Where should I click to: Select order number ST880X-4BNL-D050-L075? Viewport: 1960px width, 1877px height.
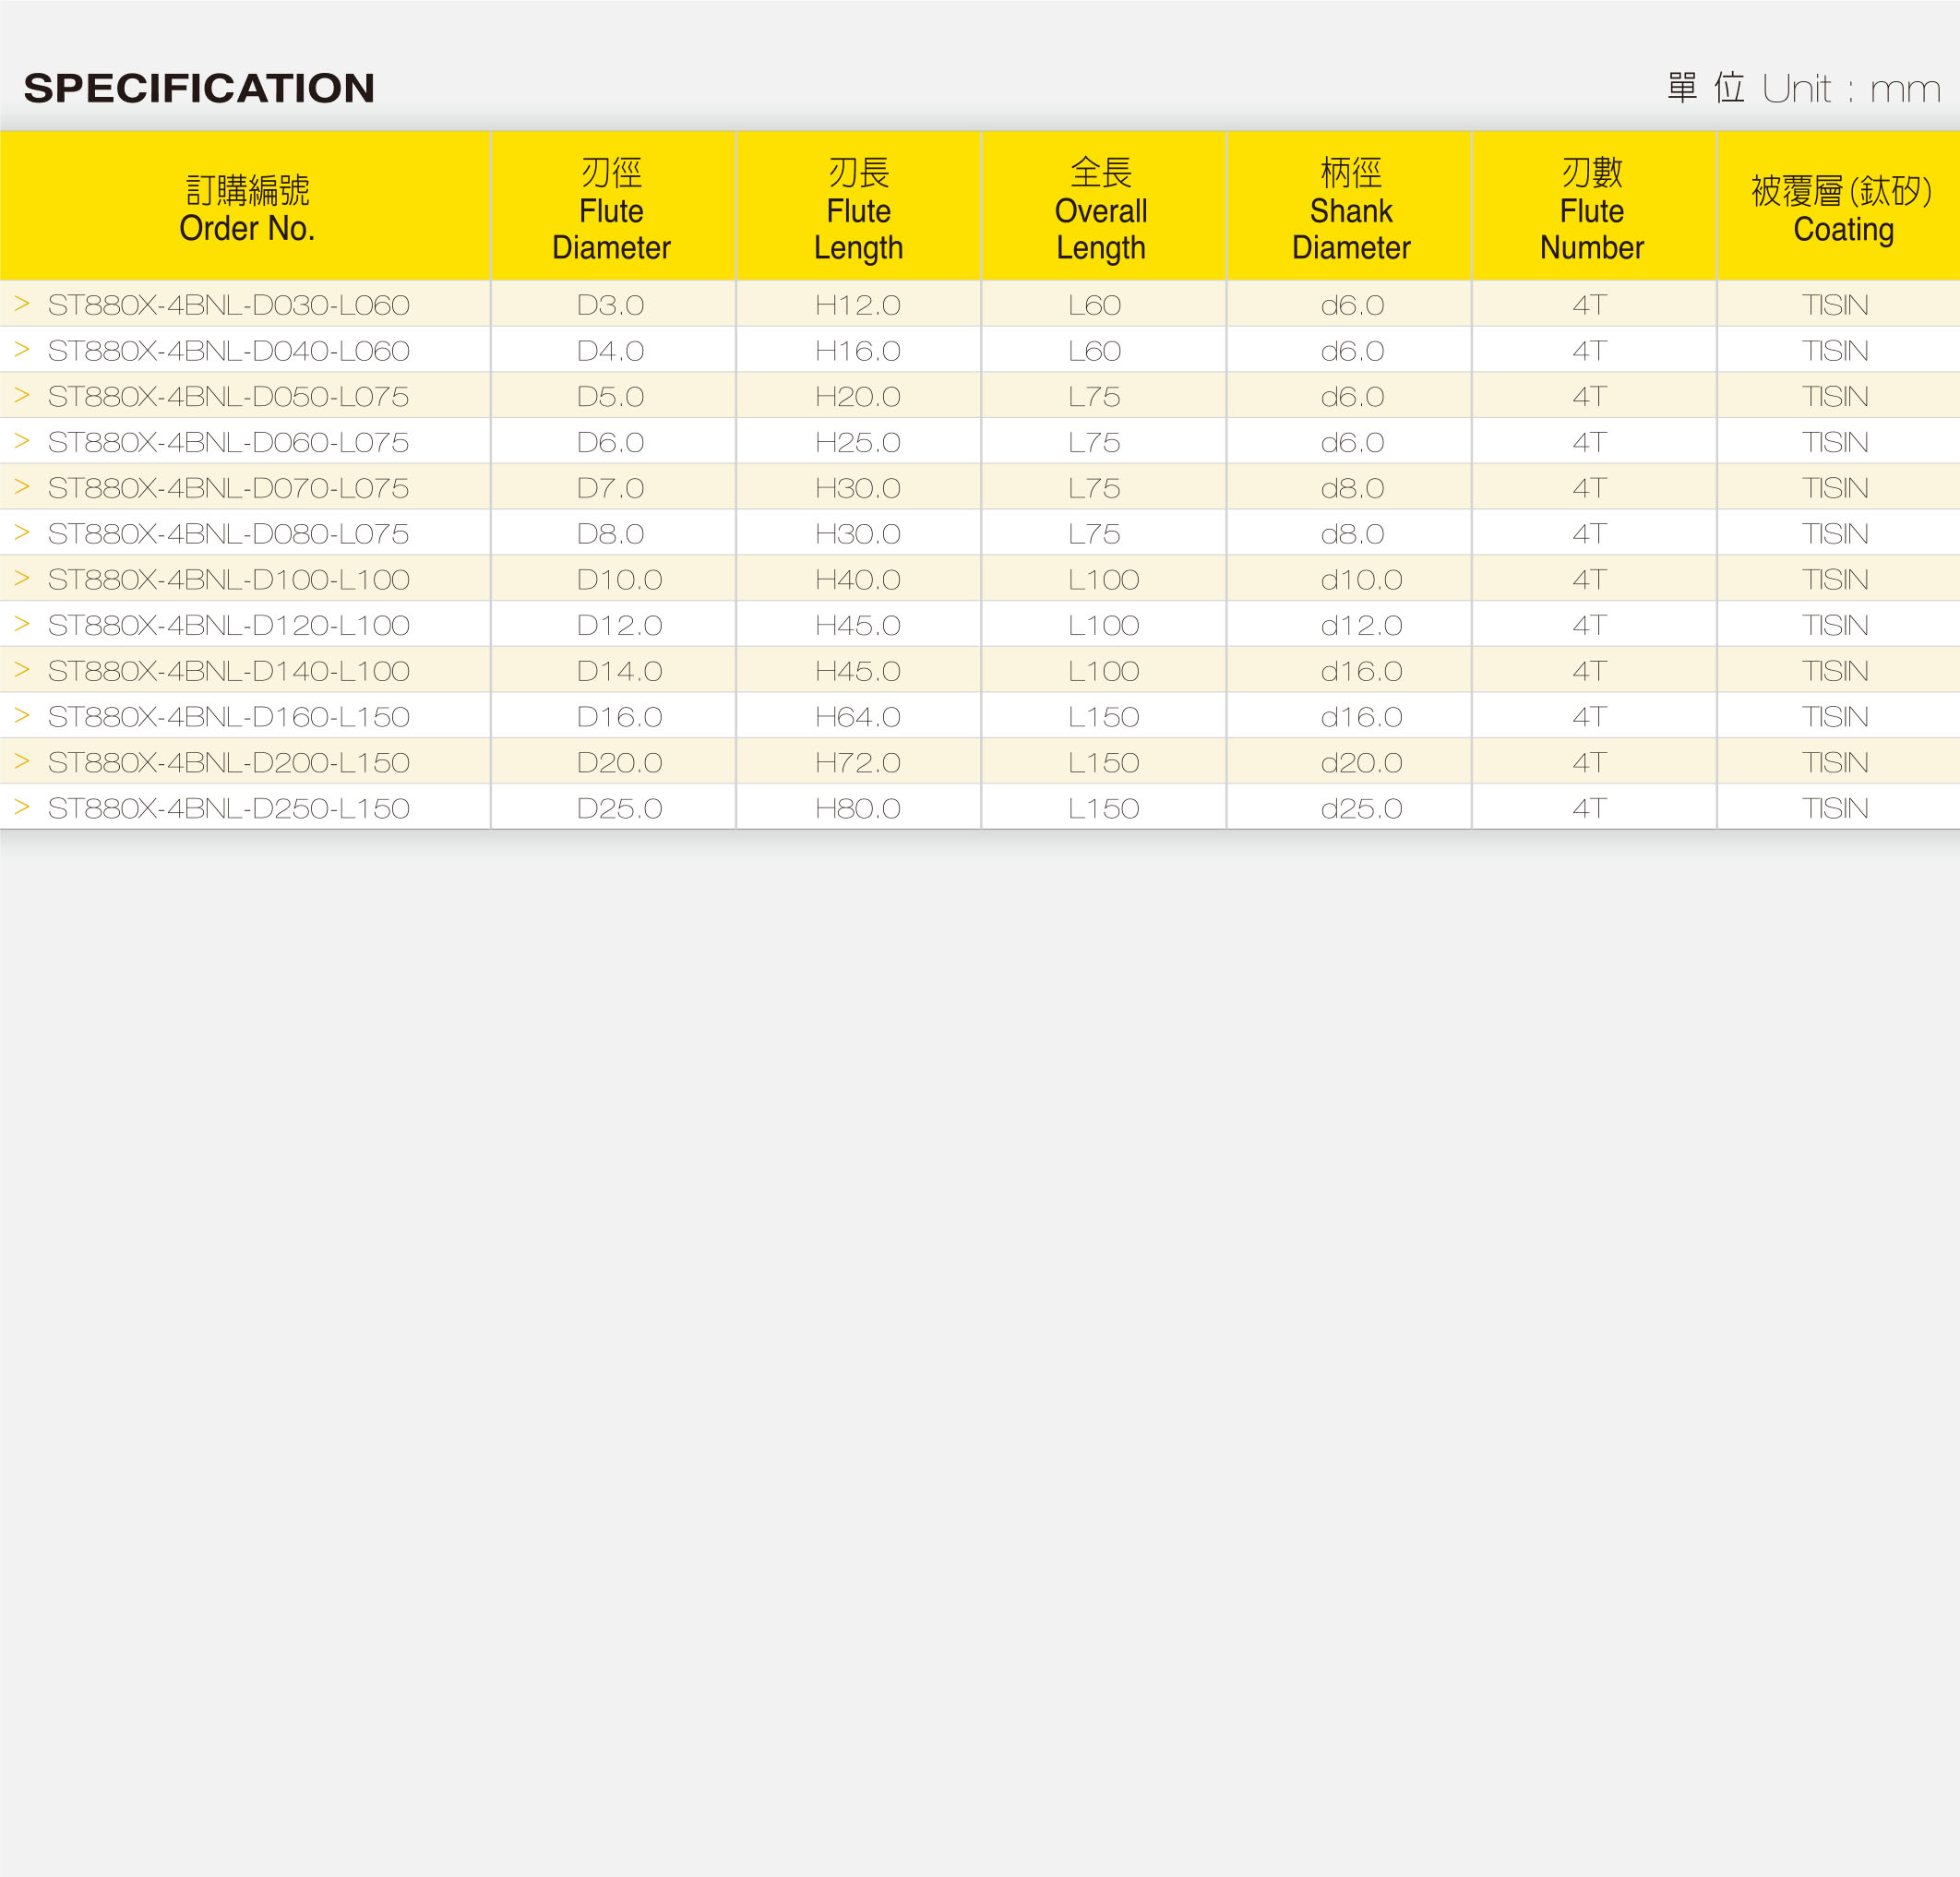[229, 397]
